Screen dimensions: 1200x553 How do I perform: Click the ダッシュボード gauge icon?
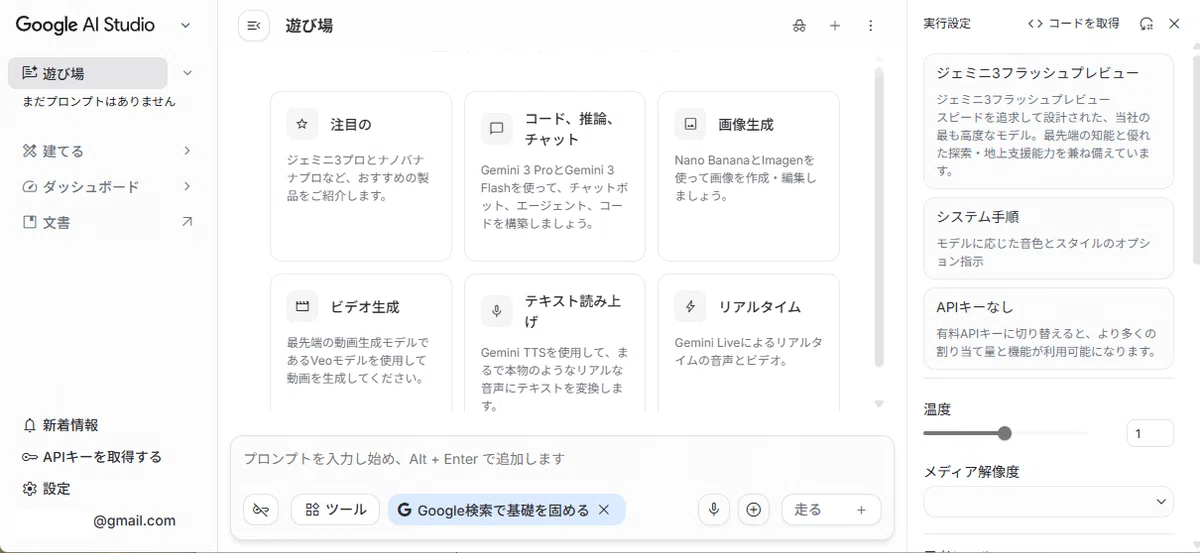(30, 187)
